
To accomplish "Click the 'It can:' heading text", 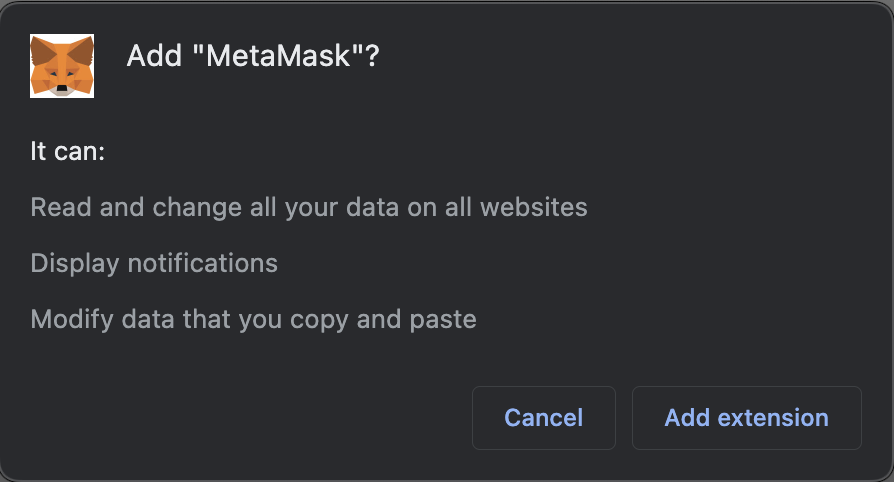I will coord(68,153).
